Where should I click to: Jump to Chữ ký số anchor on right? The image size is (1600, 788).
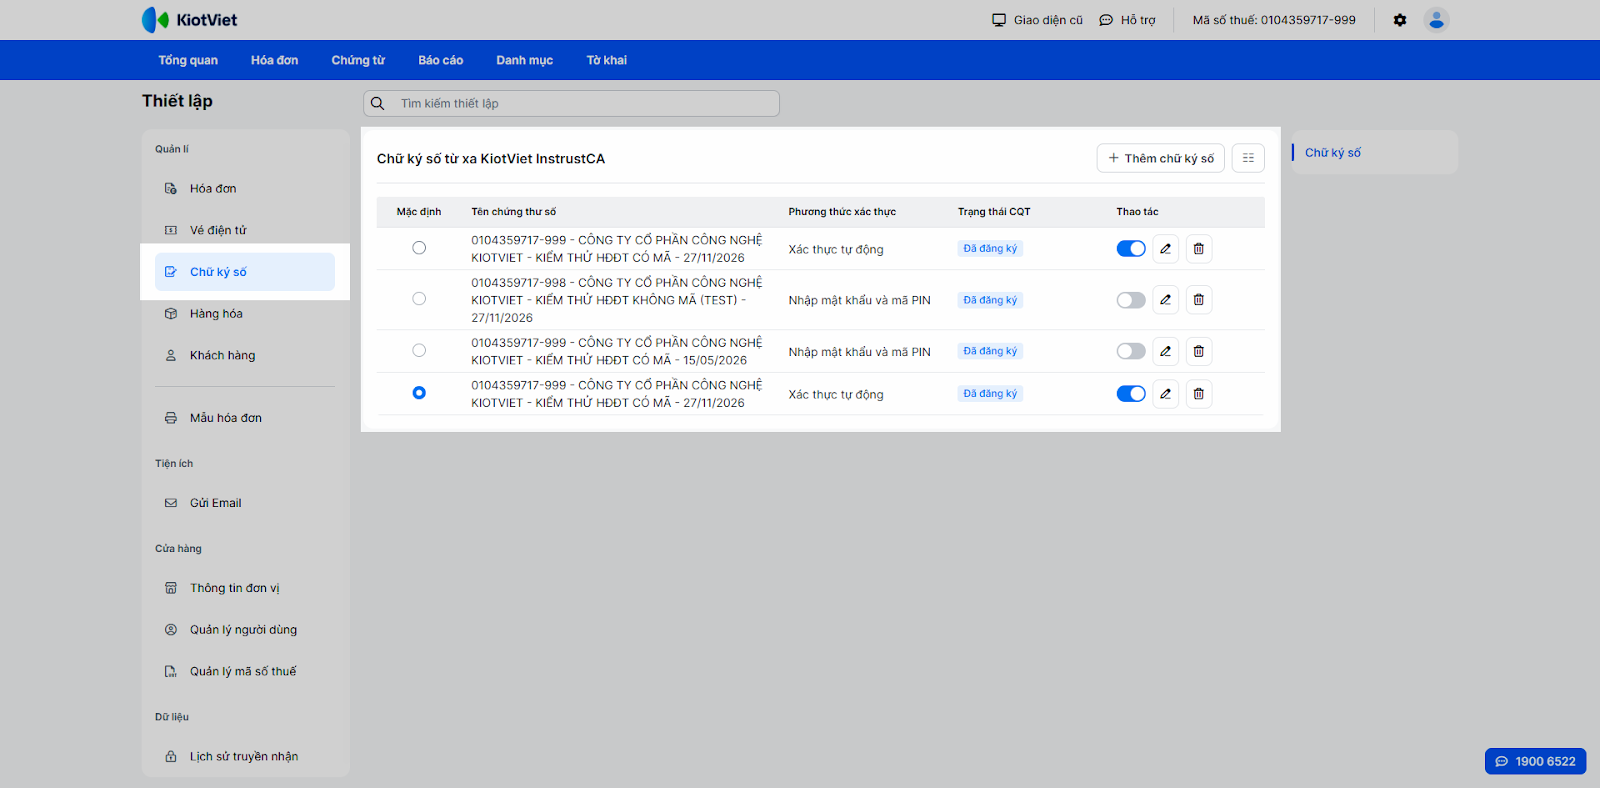click(x=1333, y=153)
